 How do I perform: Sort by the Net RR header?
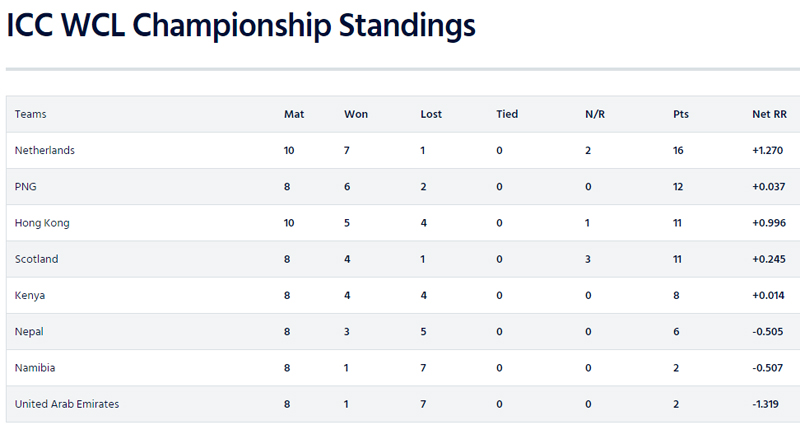pyautogui.click(x=769, y=114)
